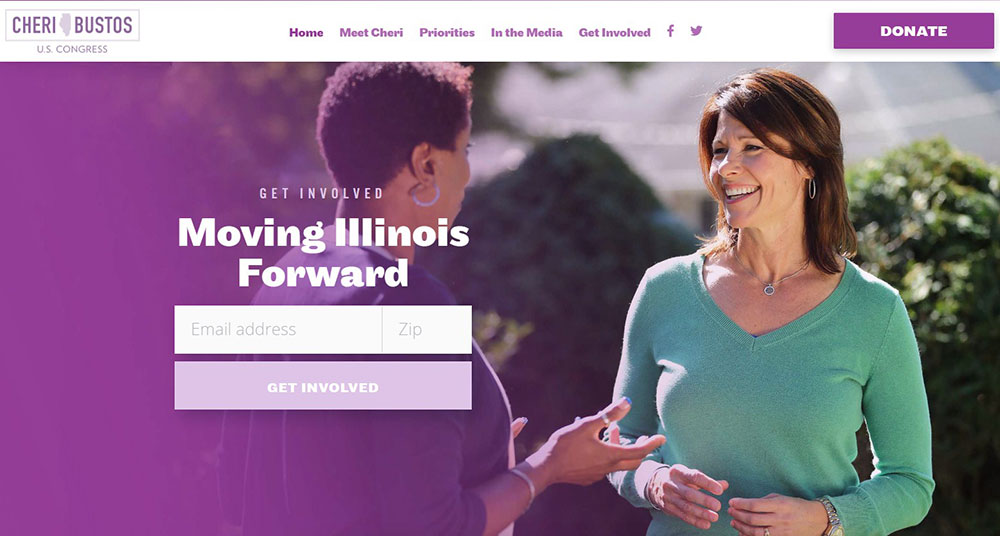This screenshot has height=536, width=1000.
Task: Open the Facebook page icon
Action: coord(670,31)
